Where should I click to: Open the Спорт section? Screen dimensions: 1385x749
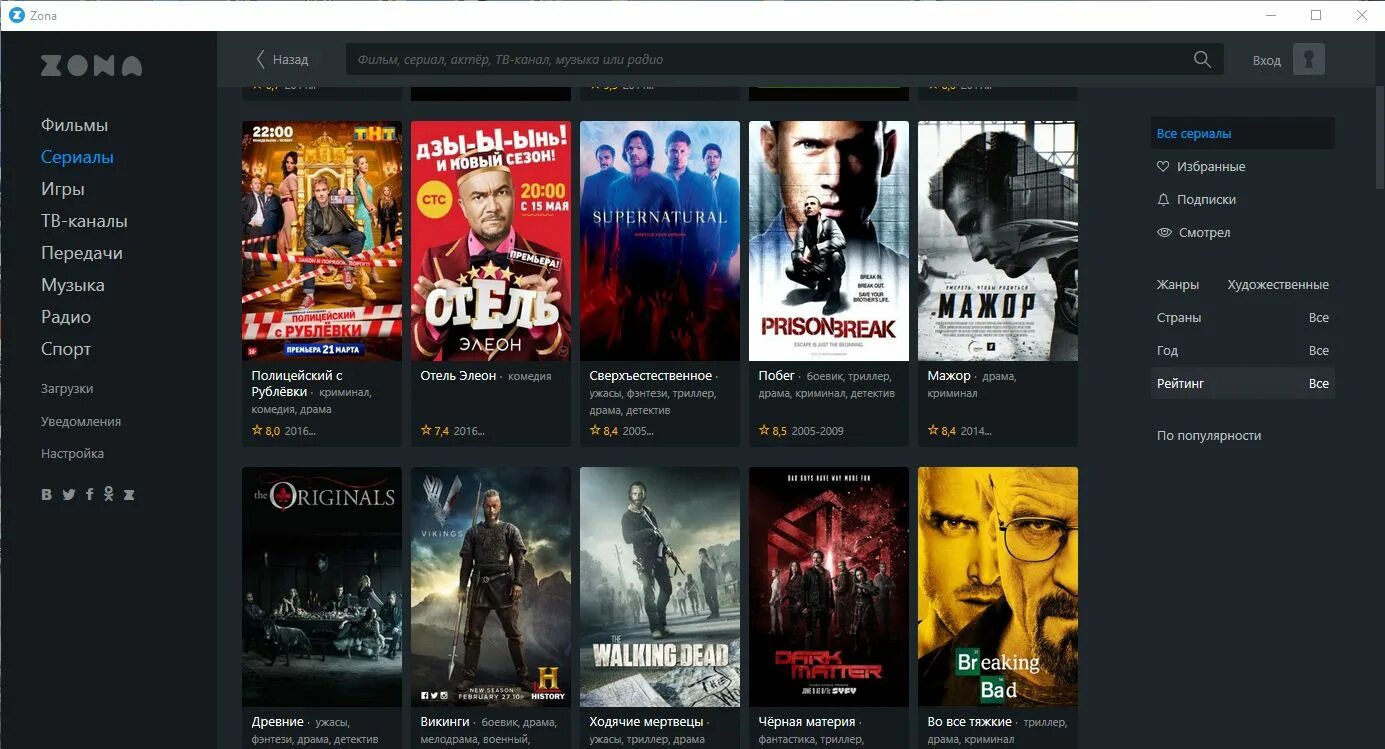66,349
